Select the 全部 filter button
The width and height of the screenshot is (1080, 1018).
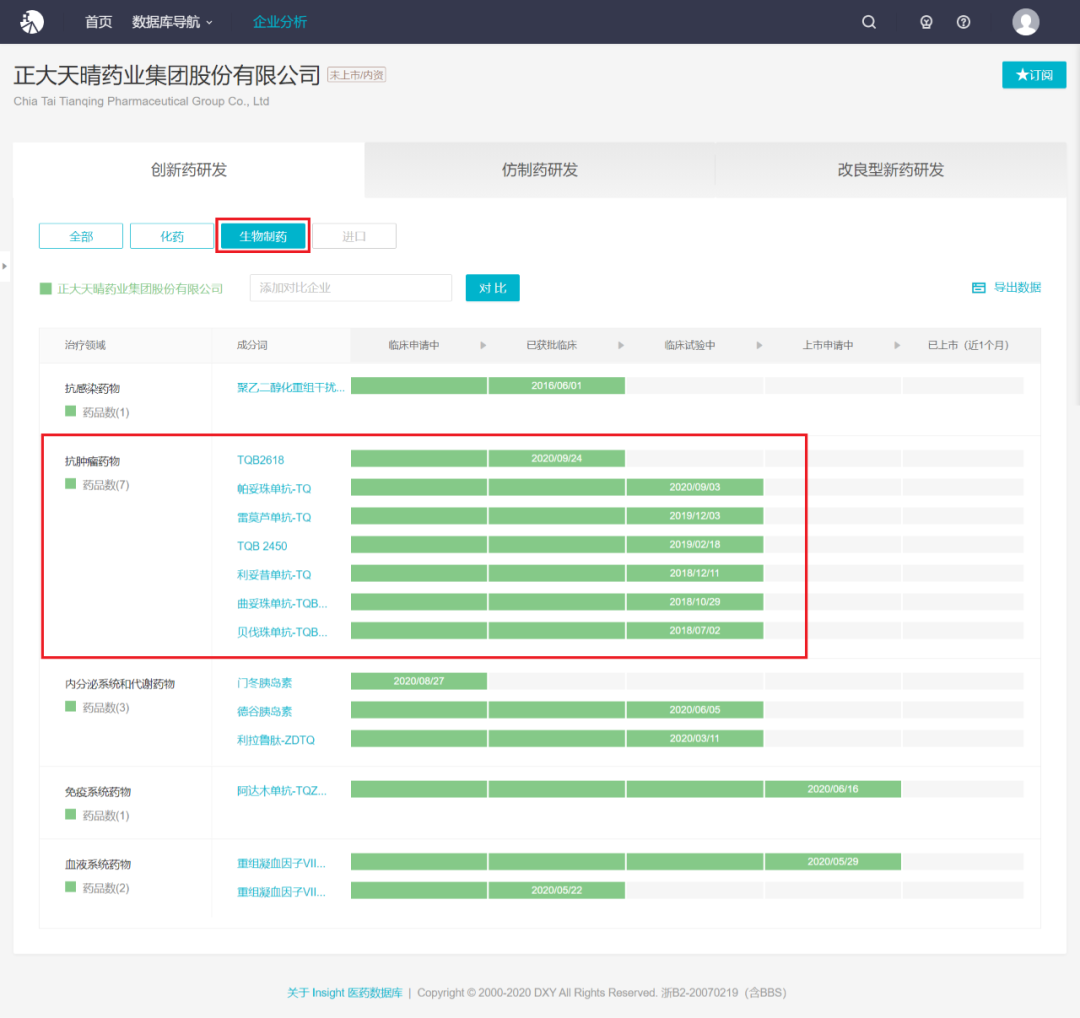(x=81, y=236)
